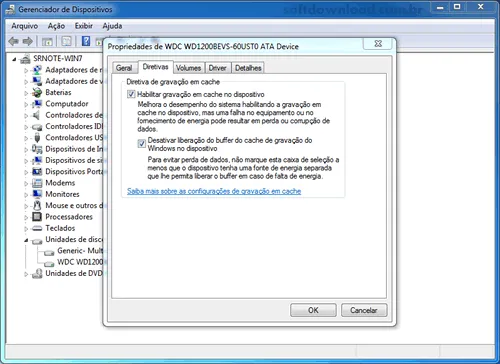Click the Back arrow toolbar icon
This screenshot has height=364, width=500.
13,41
